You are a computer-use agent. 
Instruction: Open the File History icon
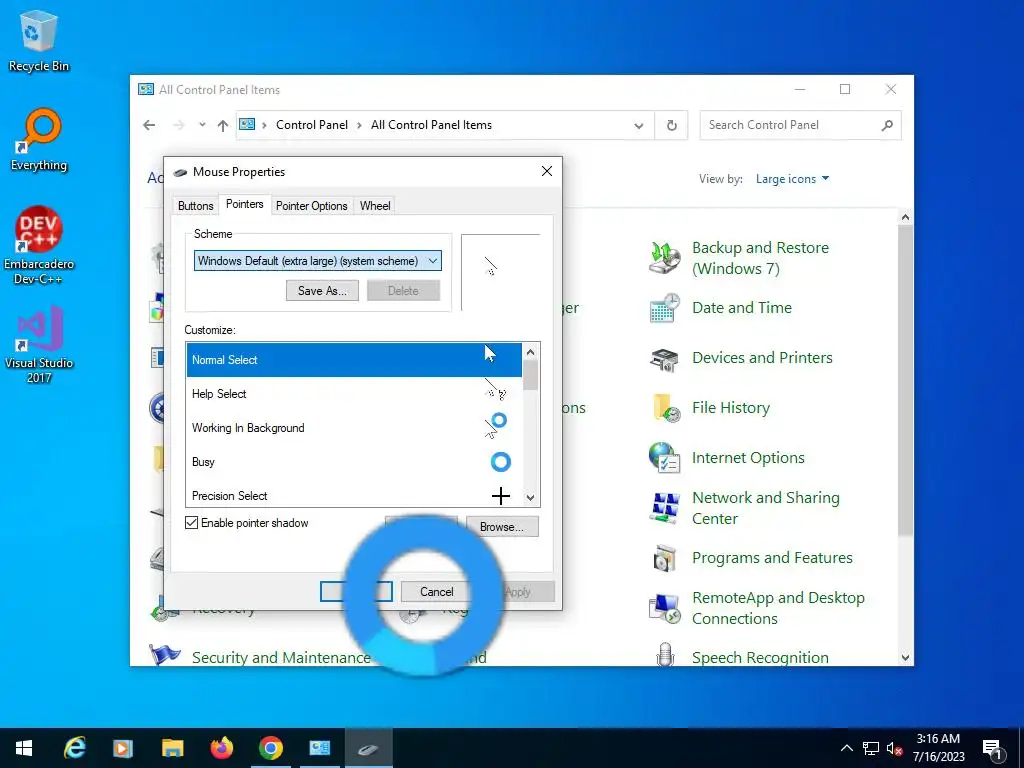(x=665, y=408)
